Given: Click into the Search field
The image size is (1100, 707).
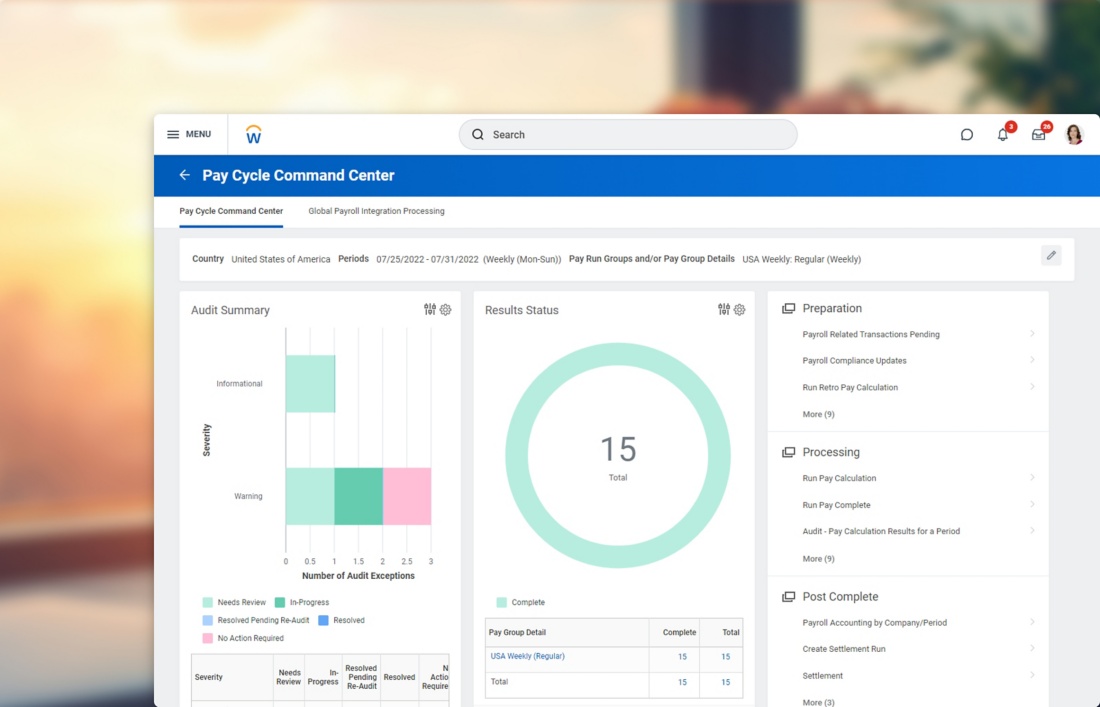Looking at the screenshot, I should tap(628, 135).
